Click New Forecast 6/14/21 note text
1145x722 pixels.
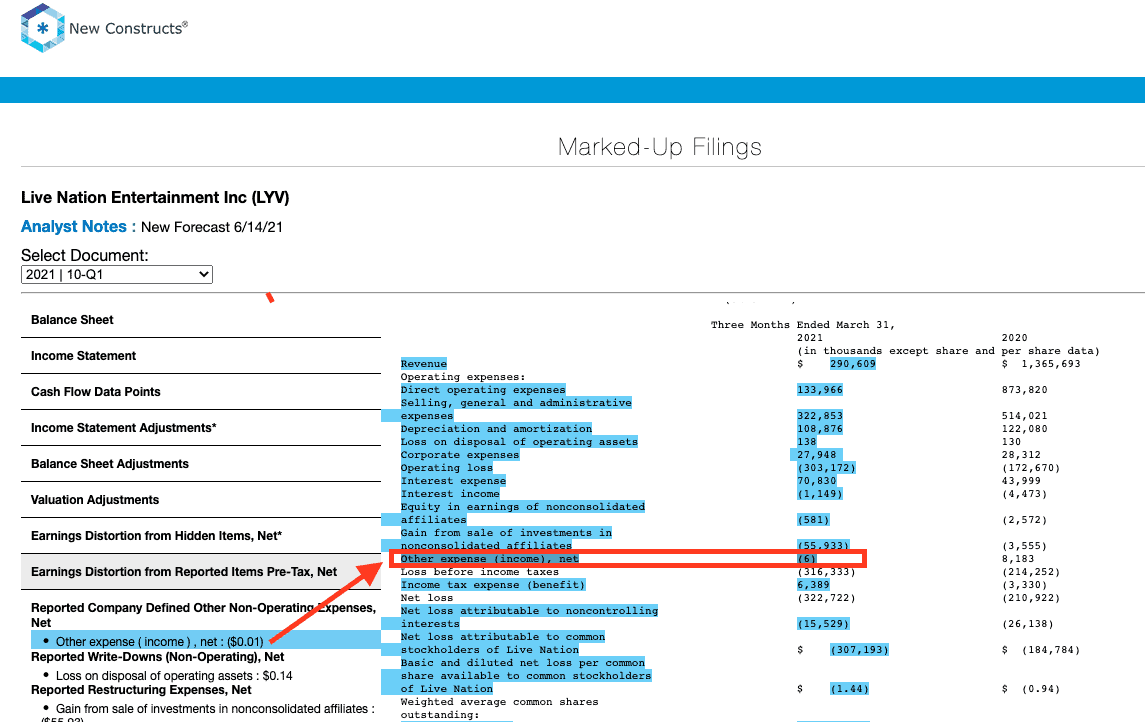(x=212, y=227)
